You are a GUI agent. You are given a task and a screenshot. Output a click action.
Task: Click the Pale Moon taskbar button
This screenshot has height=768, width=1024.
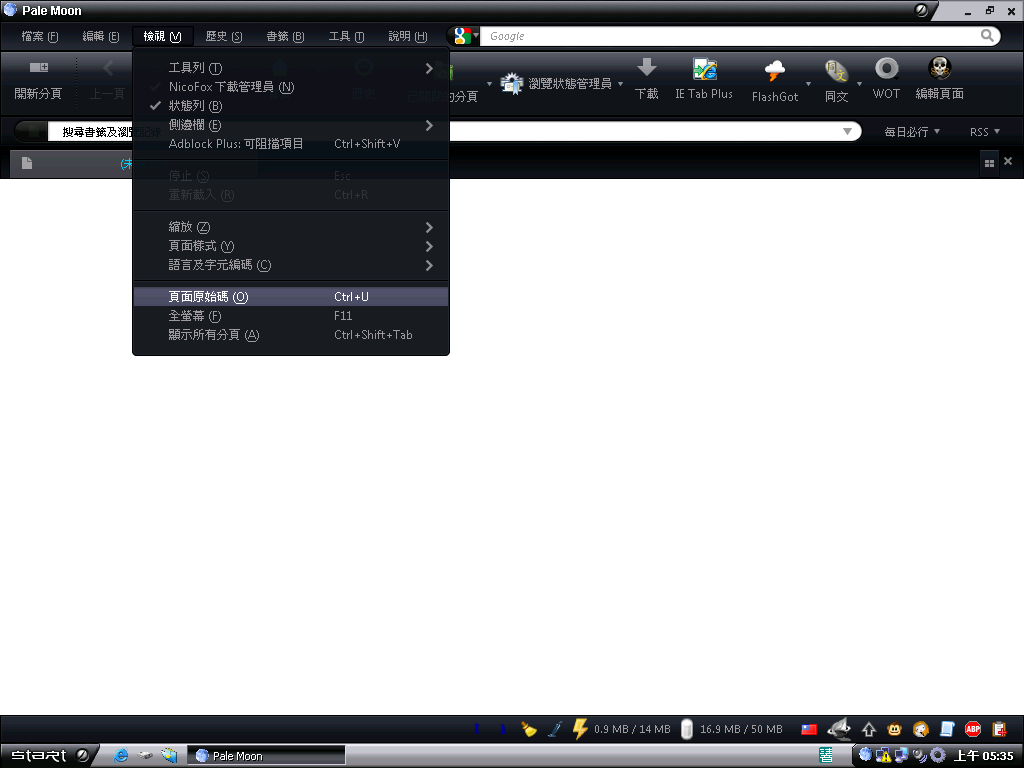(x=266, y=756)
